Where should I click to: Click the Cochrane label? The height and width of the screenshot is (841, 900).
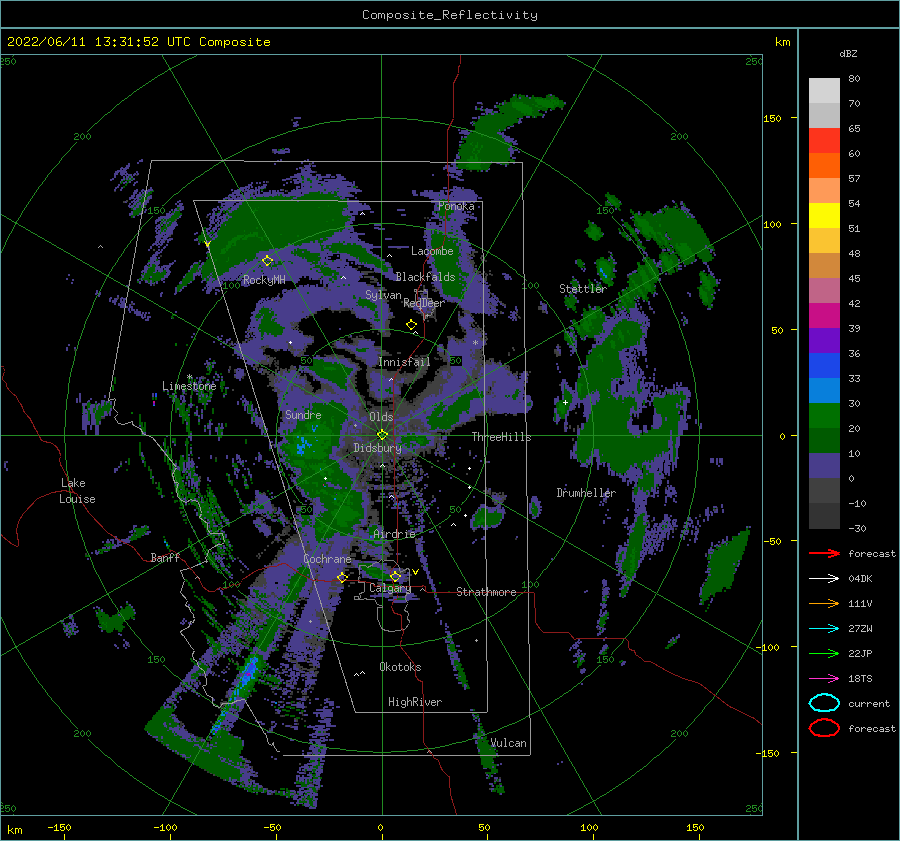(327, 559)
